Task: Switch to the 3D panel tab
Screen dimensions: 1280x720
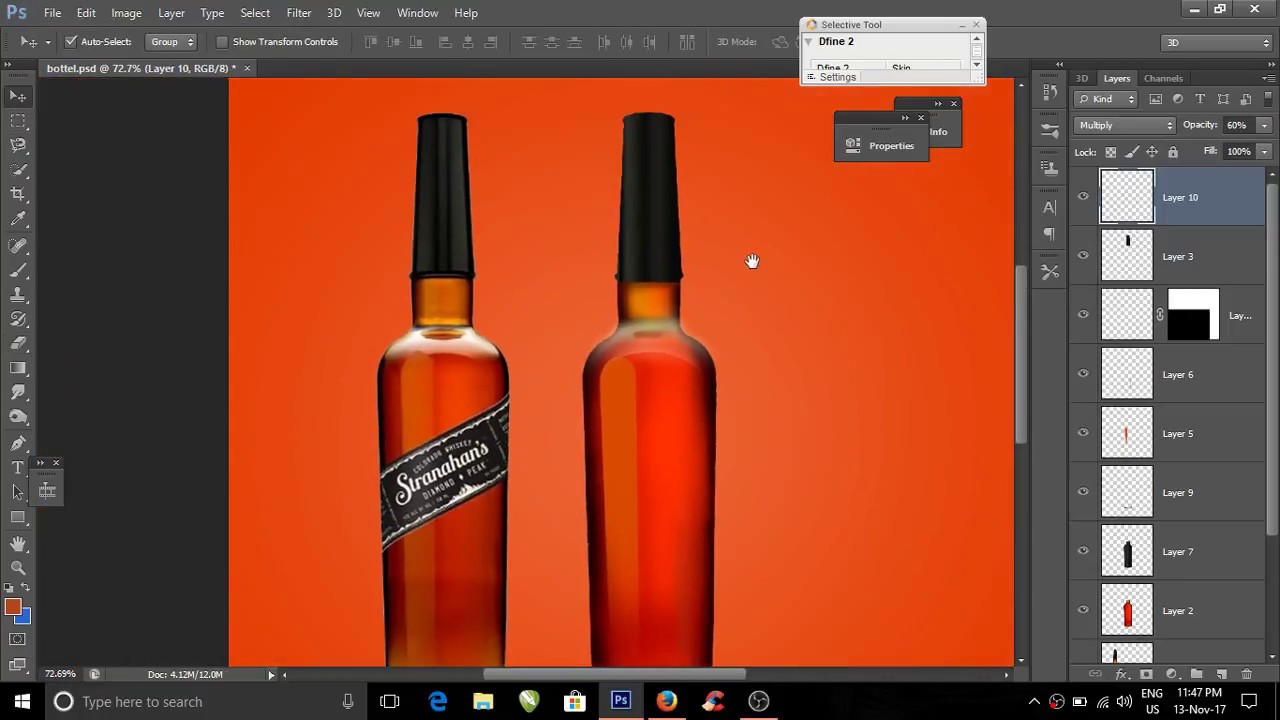Action: click(x=1081, y=78)
